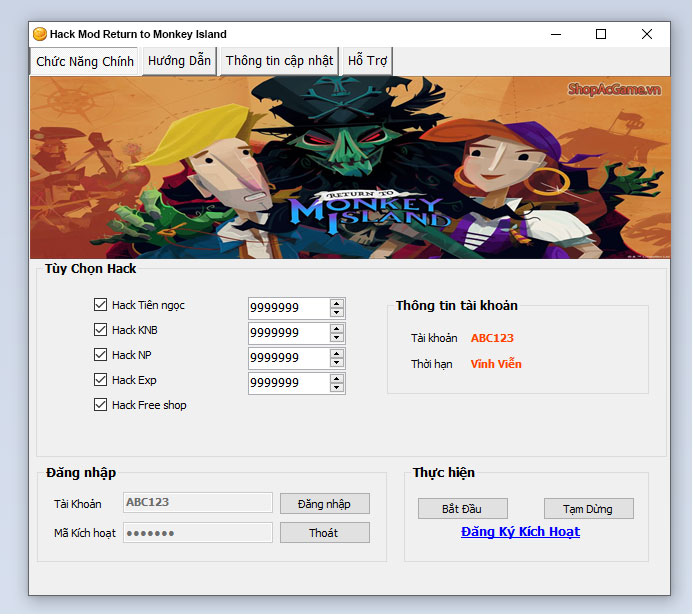Close the Hack Mod window
693x616 pixels.
point(647,34)
